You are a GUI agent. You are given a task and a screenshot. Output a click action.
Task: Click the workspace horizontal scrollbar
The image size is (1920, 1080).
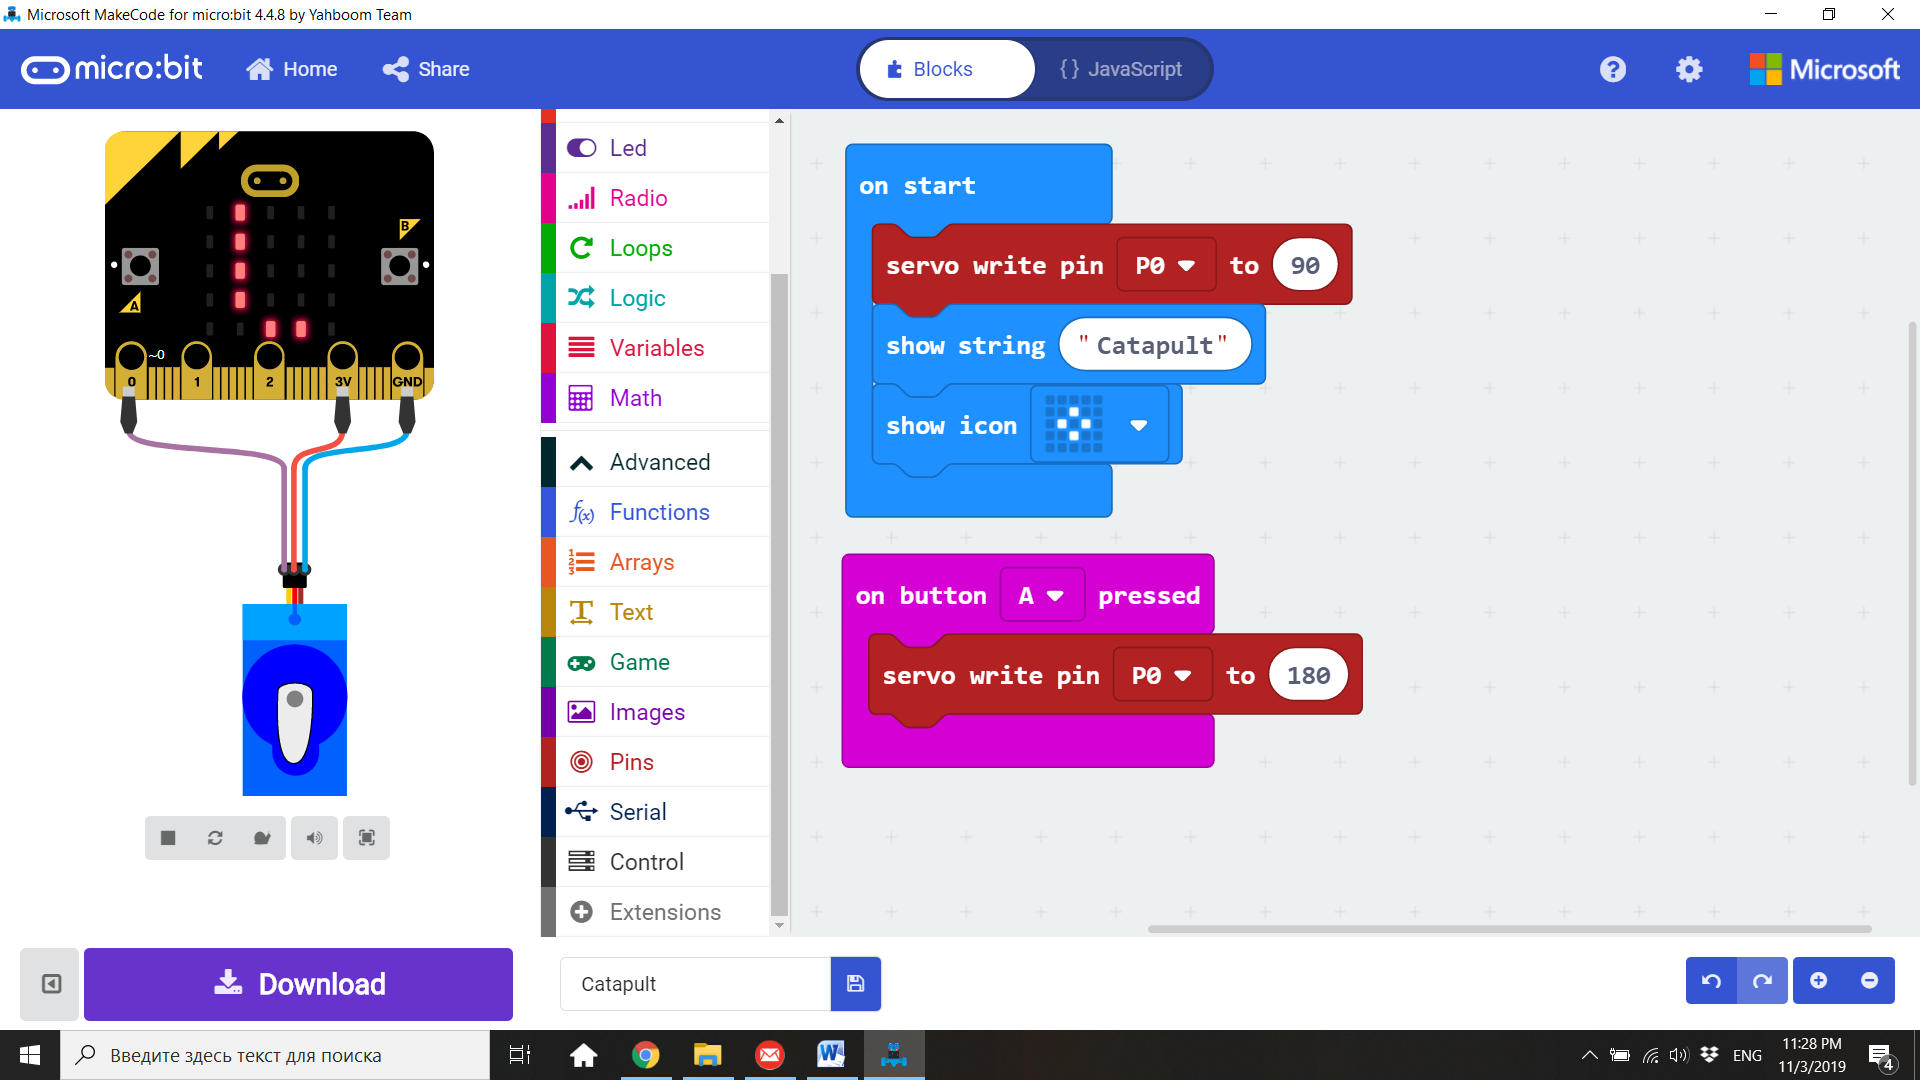tap(1510, 929)
